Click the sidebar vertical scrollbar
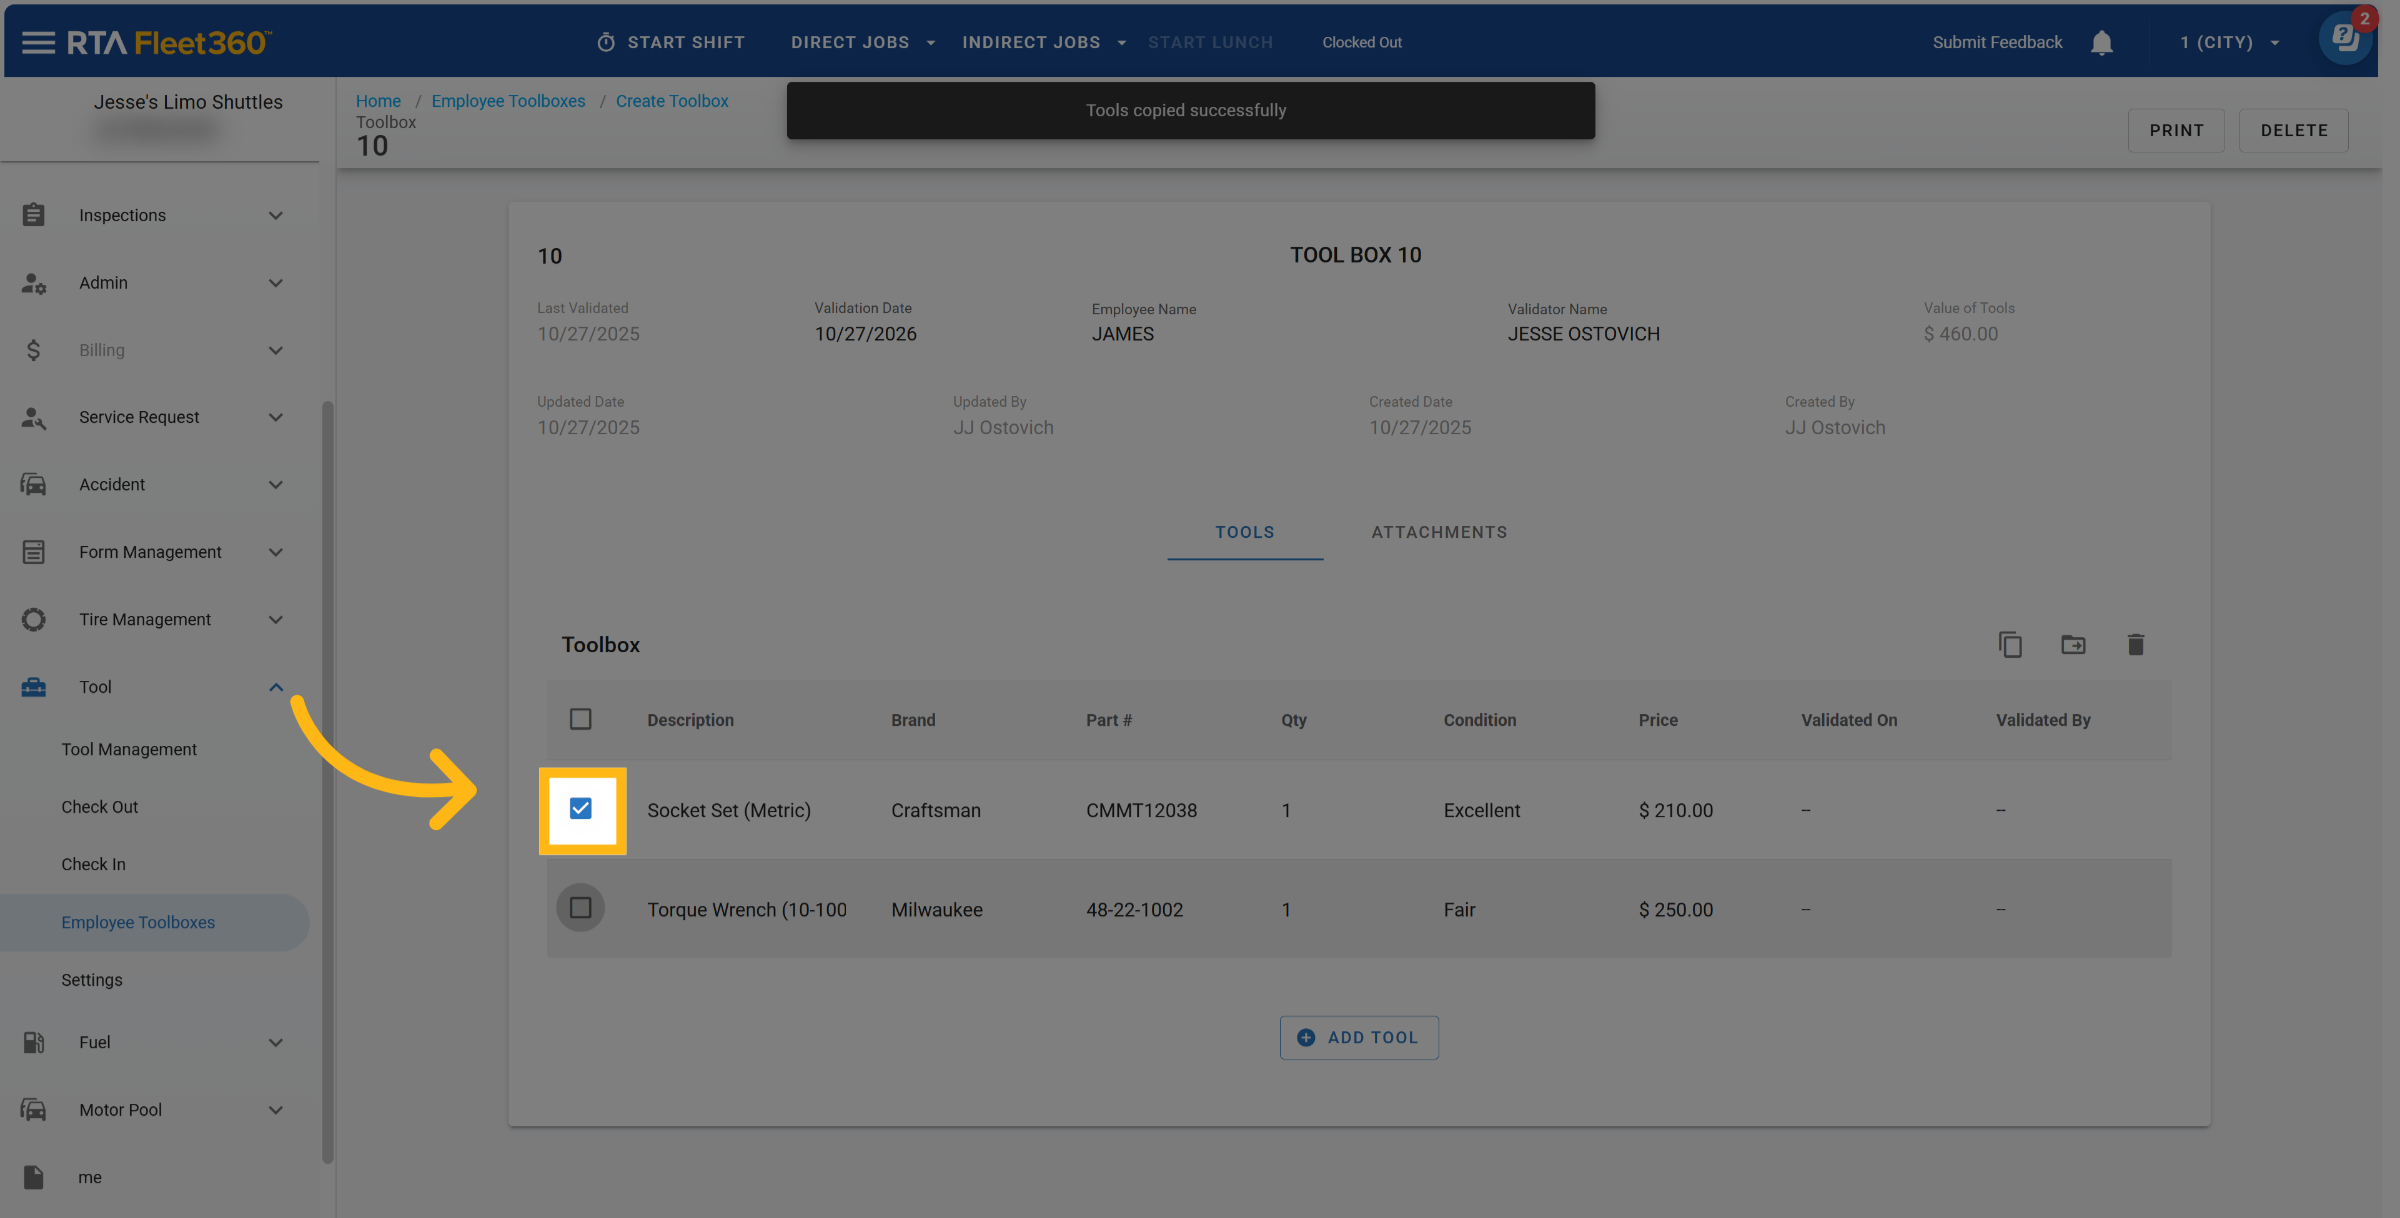 pos(327,780)
